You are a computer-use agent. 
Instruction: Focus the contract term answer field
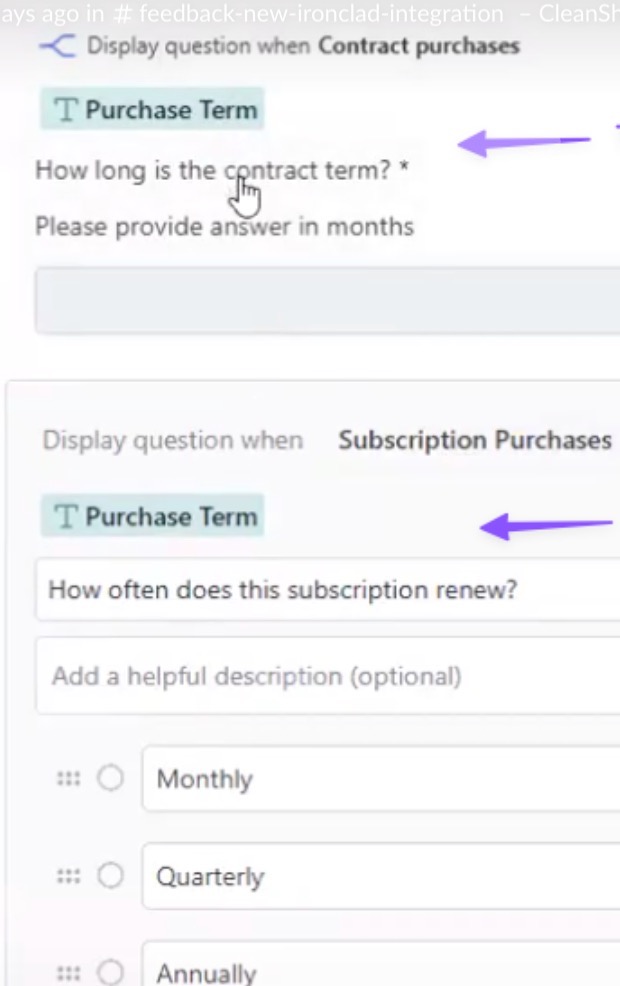point(326,300)
